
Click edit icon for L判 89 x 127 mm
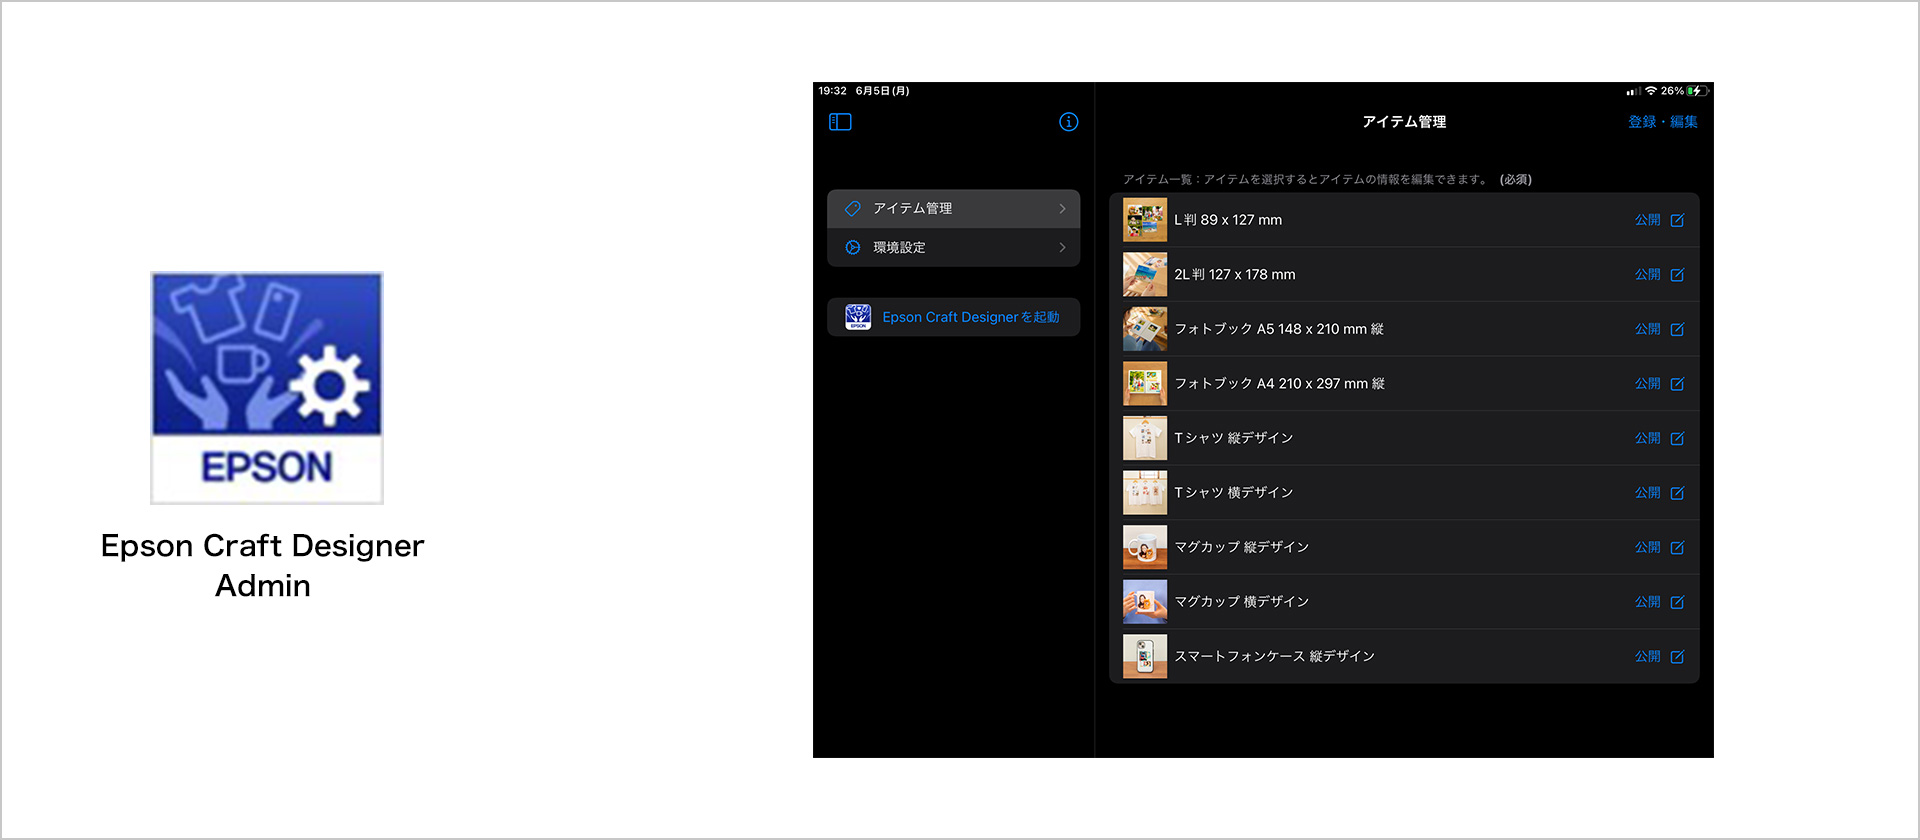pyautogui.click(x=1677, y=220)
